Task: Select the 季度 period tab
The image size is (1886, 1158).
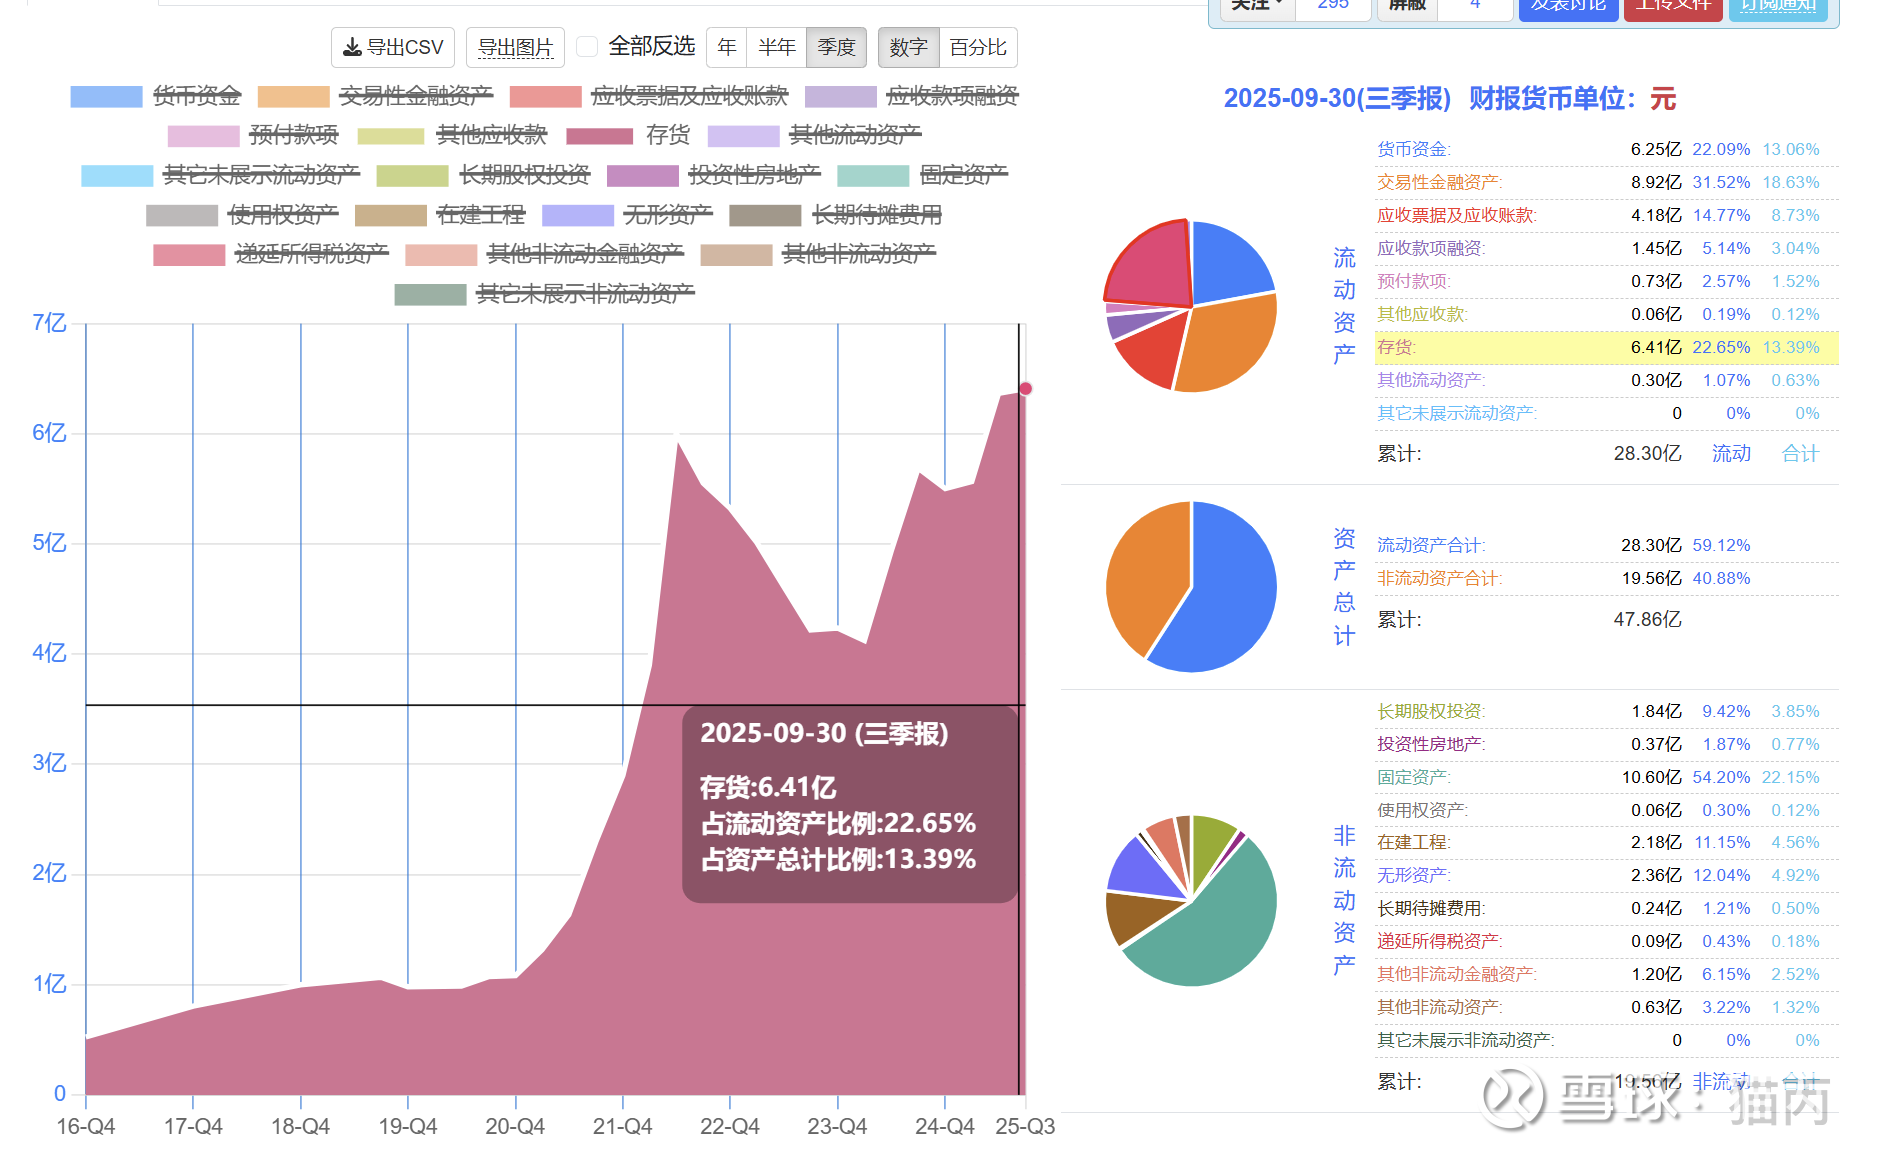Action: pos(837,47)
